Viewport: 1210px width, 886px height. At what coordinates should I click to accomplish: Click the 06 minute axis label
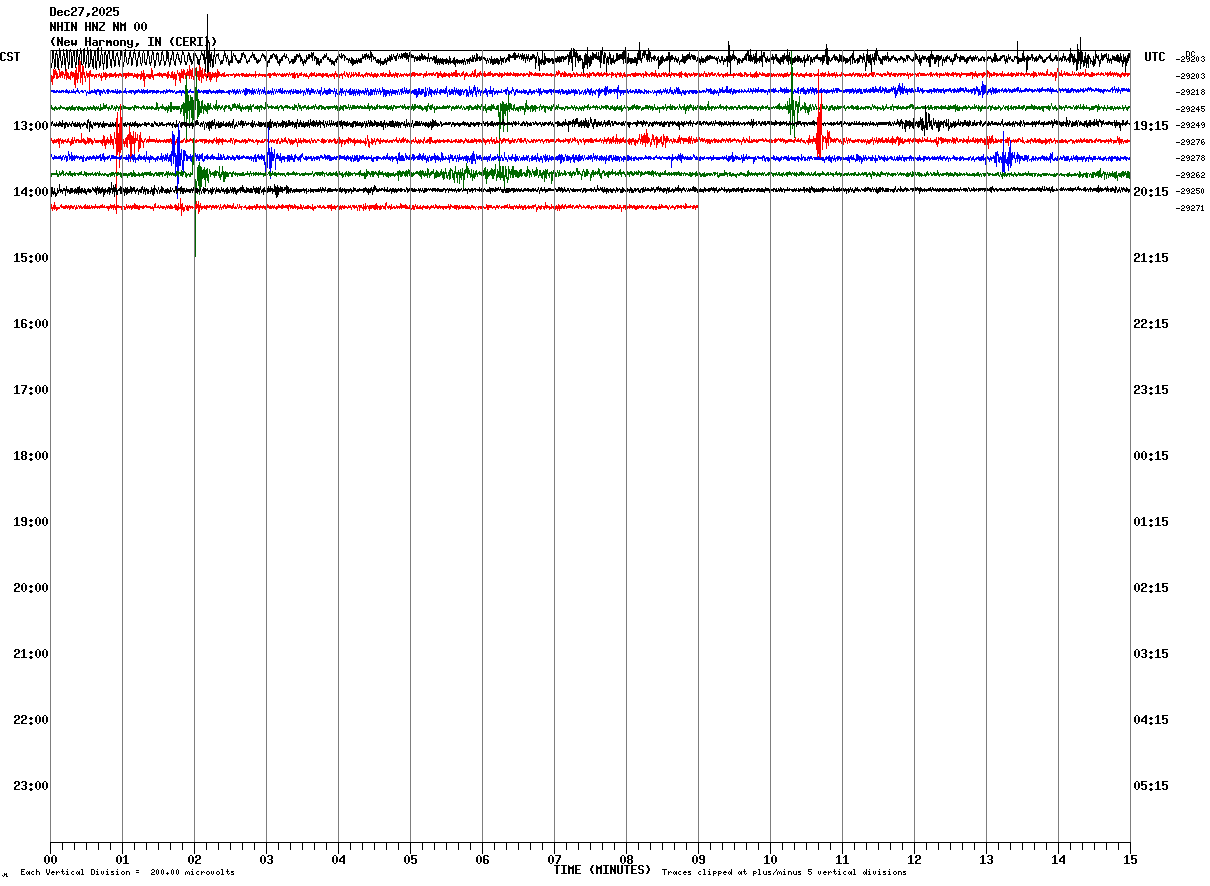point(482,860)
